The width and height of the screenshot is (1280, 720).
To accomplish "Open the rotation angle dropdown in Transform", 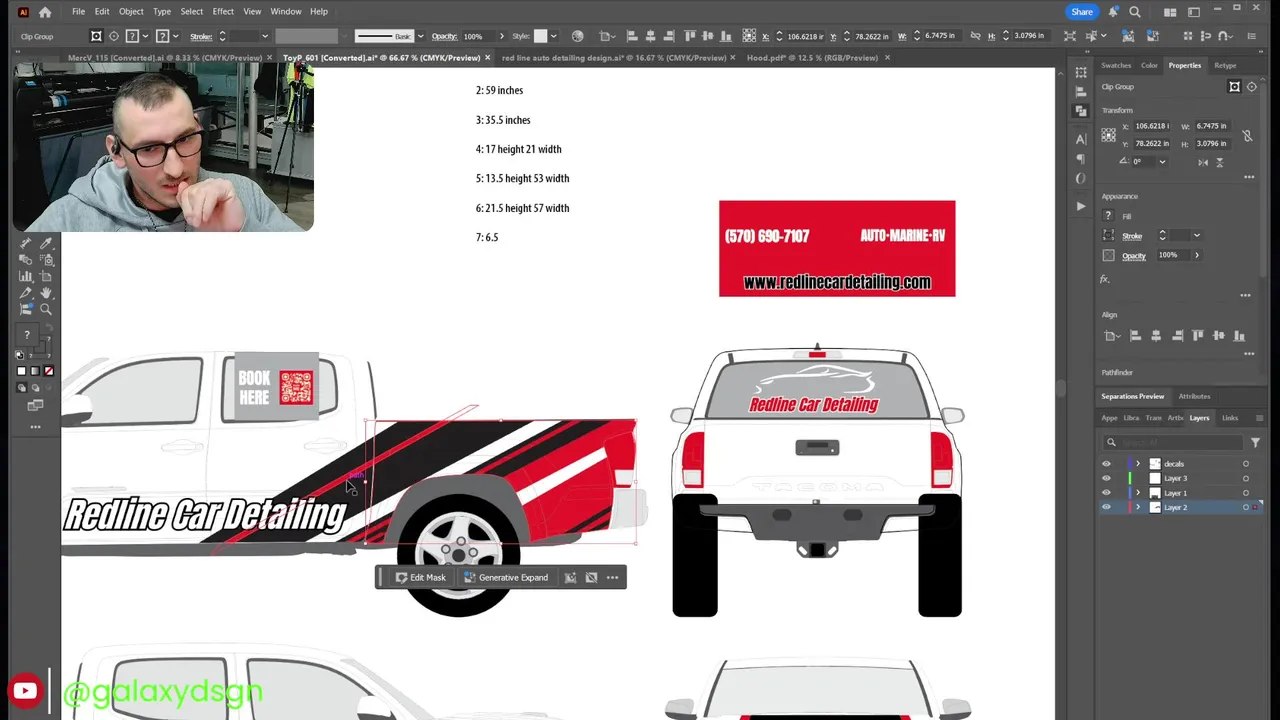I will pyautogui.click(x=1162, y=162).
